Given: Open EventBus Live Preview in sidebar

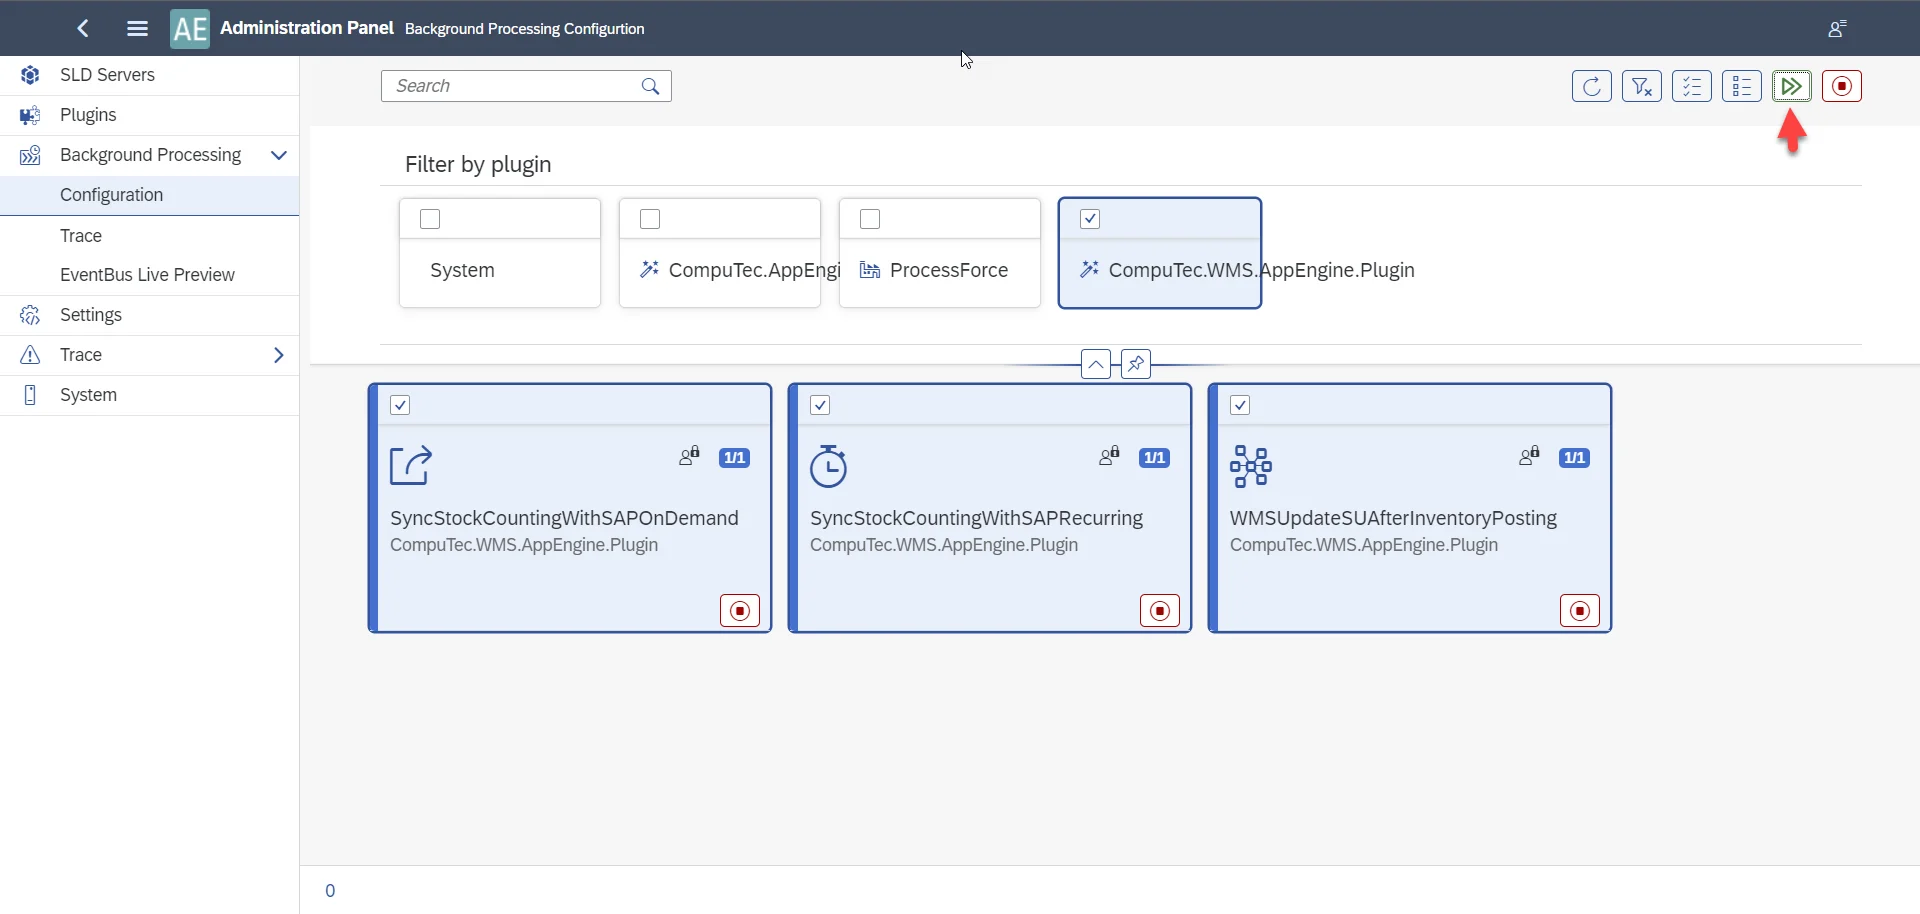Looking at the screenshot, I should click(147, 275).
